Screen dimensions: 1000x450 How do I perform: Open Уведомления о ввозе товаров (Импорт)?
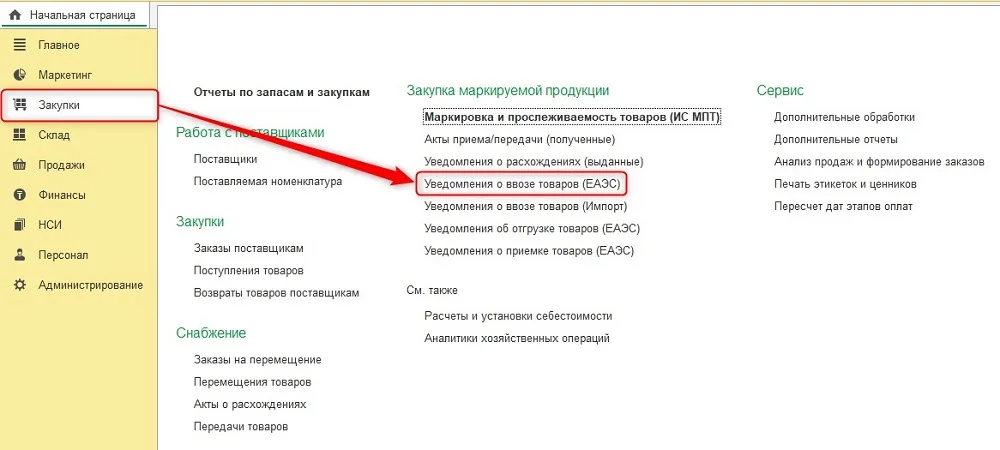tap(526, 207)
